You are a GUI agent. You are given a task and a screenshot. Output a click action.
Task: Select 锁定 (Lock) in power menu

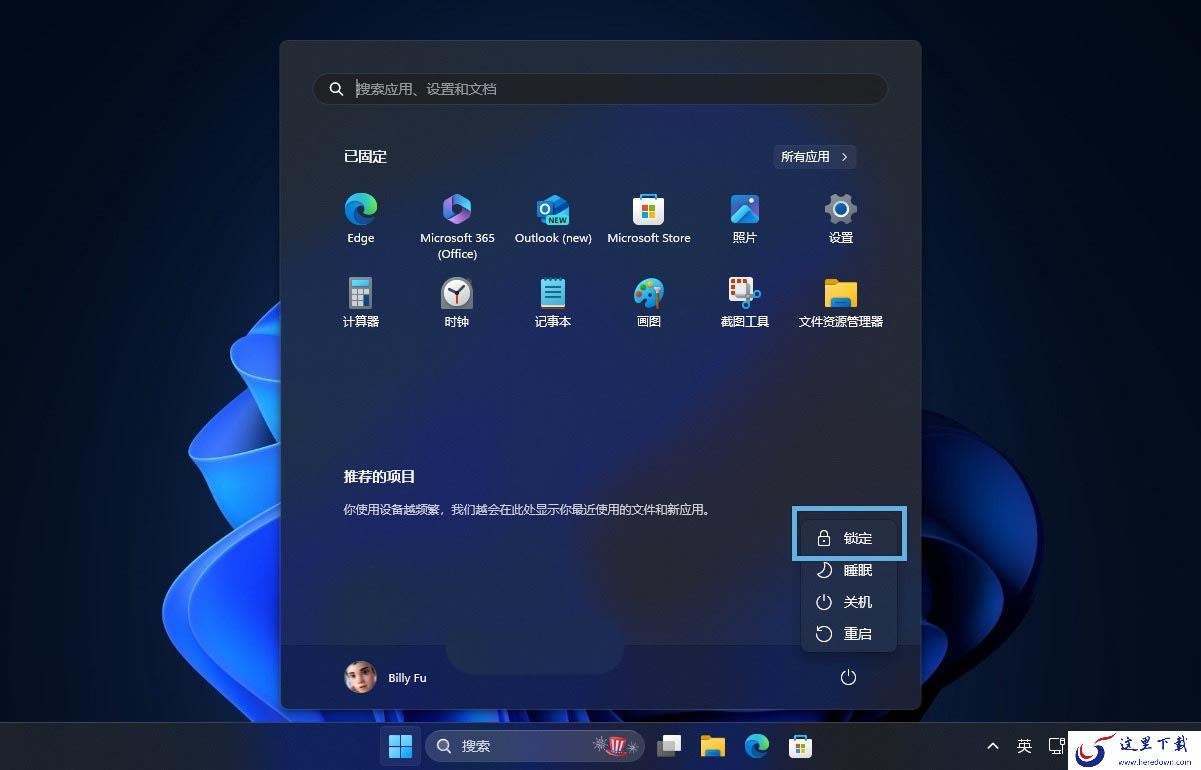(849, 538)
